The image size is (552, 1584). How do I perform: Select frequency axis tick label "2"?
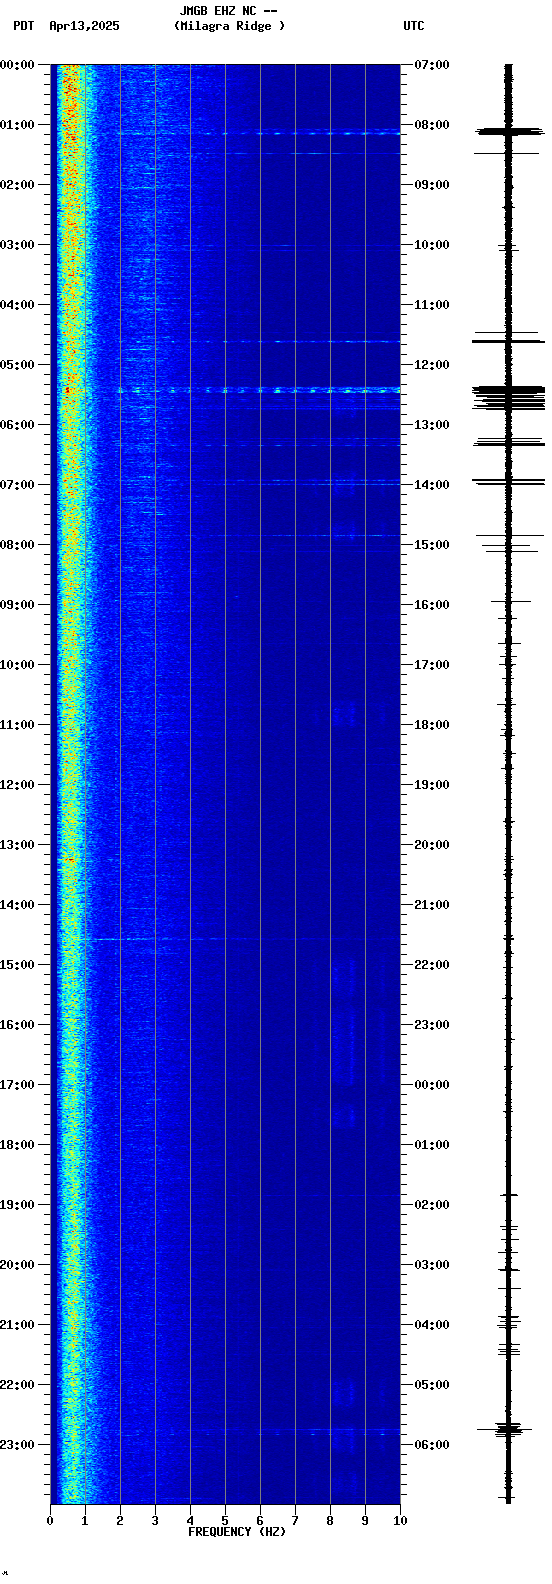(120, 1521)
